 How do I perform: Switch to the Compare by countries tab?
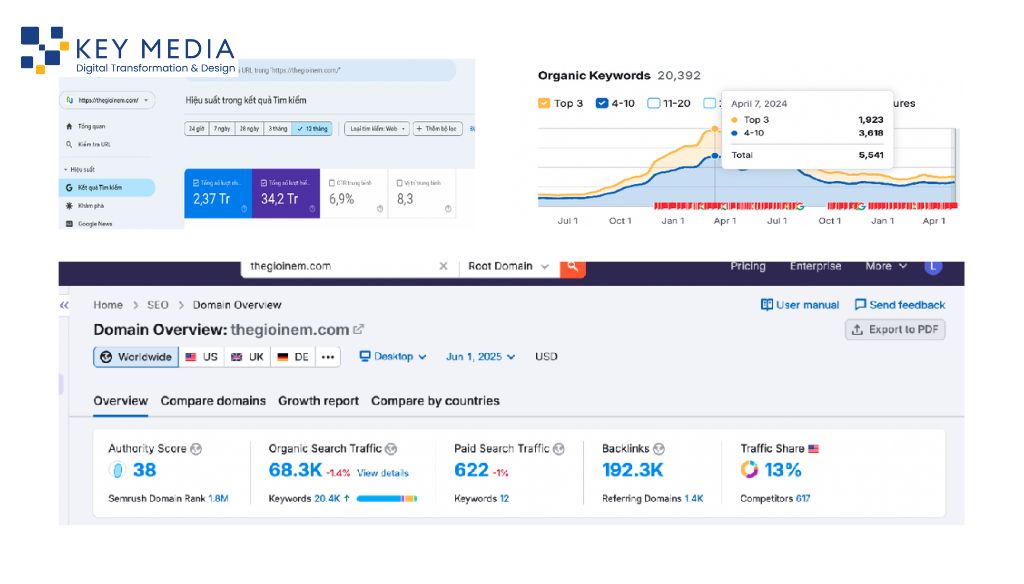pyautogui.click(x=435, y=401)
